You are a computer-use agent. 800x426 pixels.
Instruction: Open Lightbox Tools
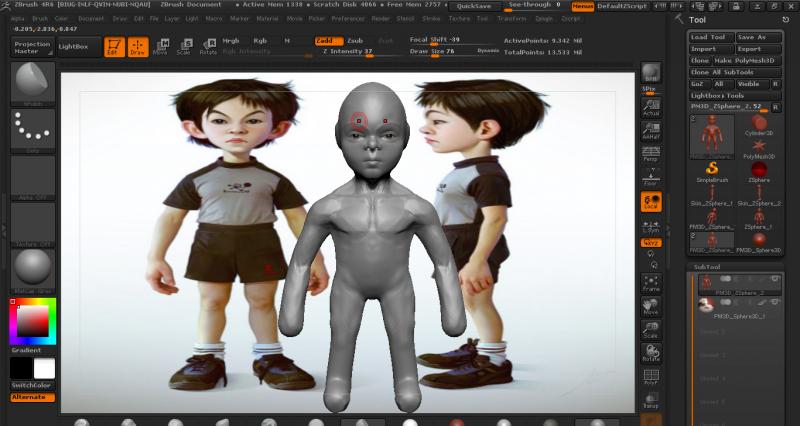click(x=735, y=95)
